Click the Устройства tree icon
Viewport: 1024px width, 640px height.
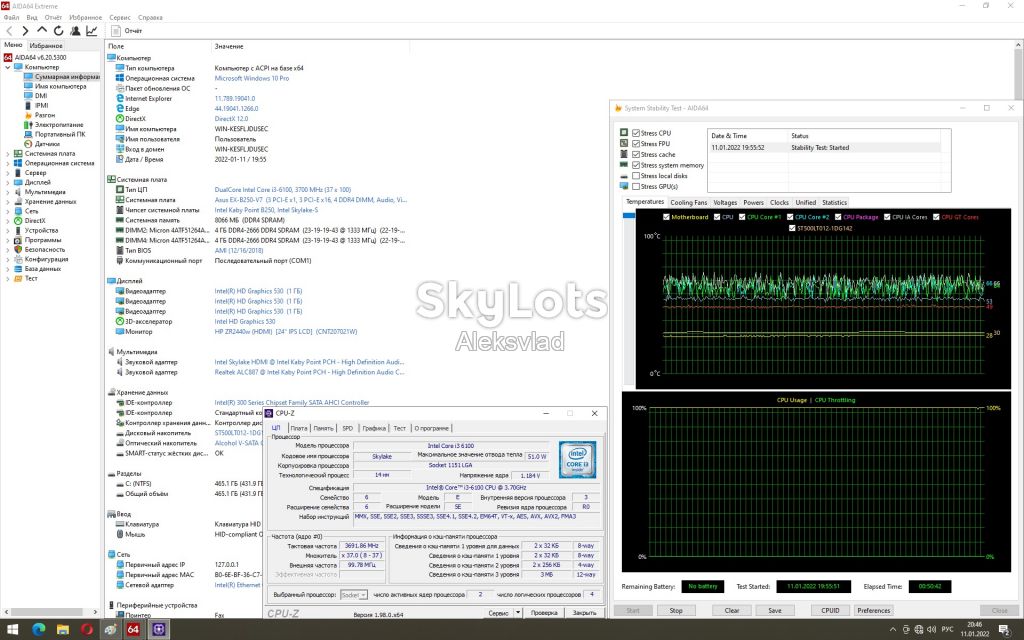18,230
